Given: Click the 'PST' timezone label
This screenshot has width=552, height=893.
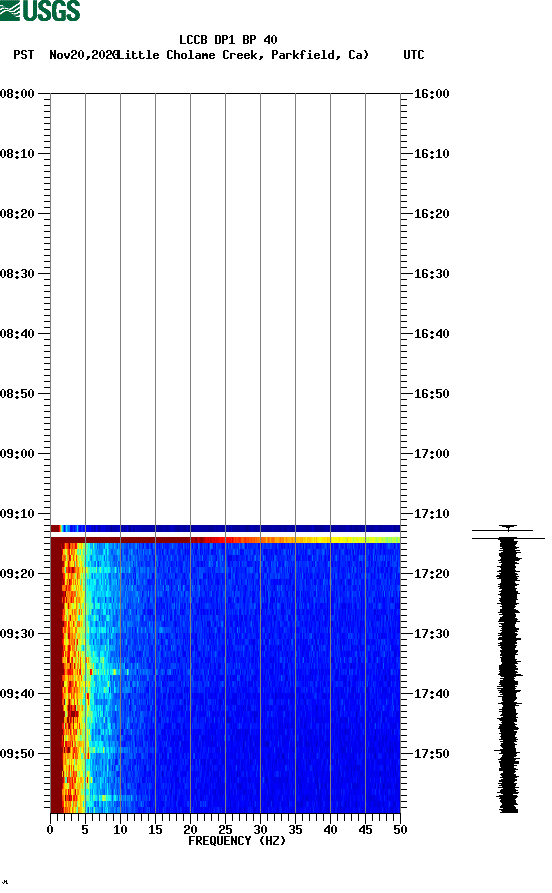Looking at the screenshot, I should point(23,55).
